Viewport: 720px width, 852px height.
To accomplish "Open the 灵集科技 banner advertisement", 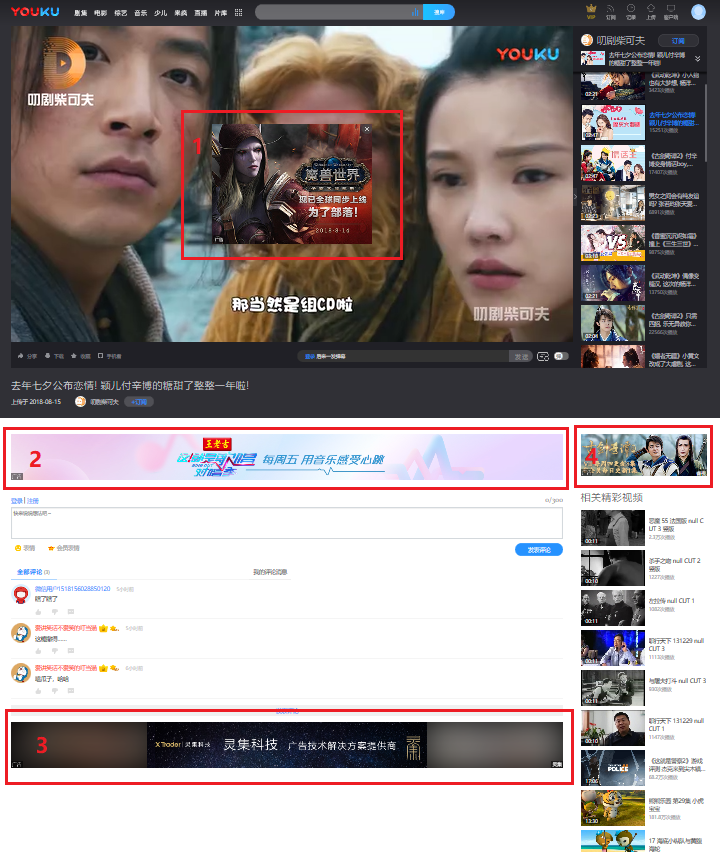I will tap(287, 744).
